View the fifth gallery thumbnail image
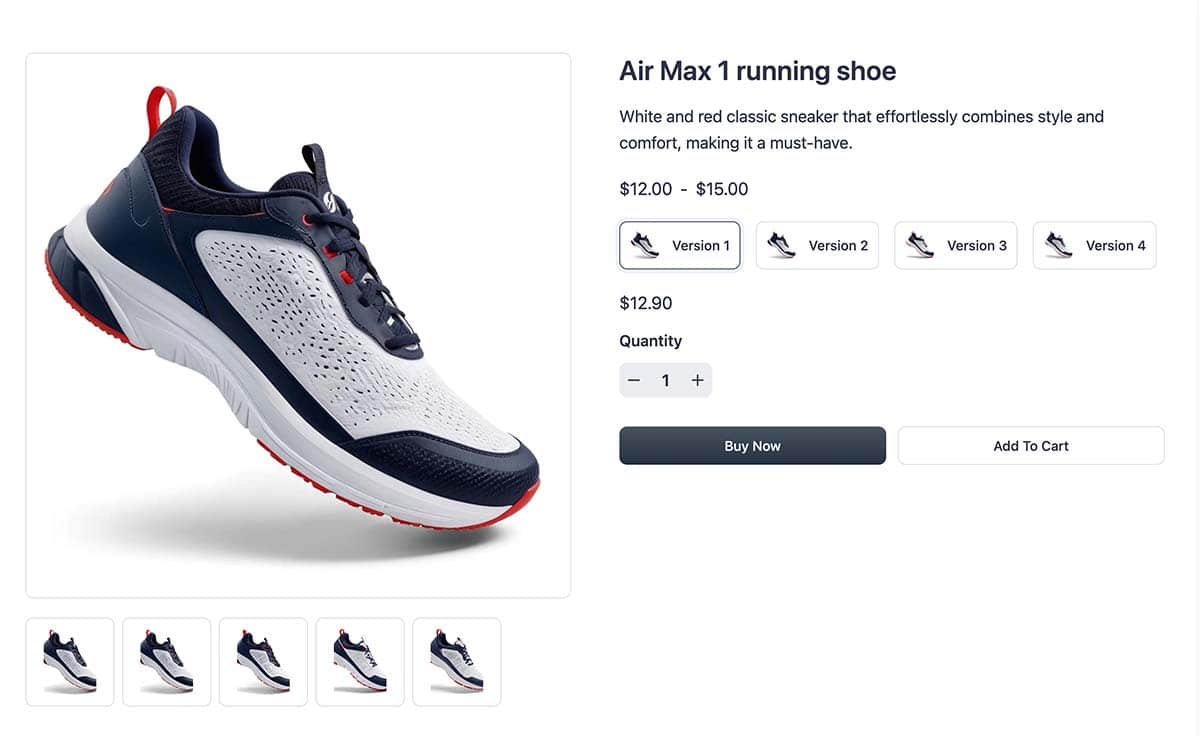Viewport: 1200px width, 736px height. click(x=457, y=662)
